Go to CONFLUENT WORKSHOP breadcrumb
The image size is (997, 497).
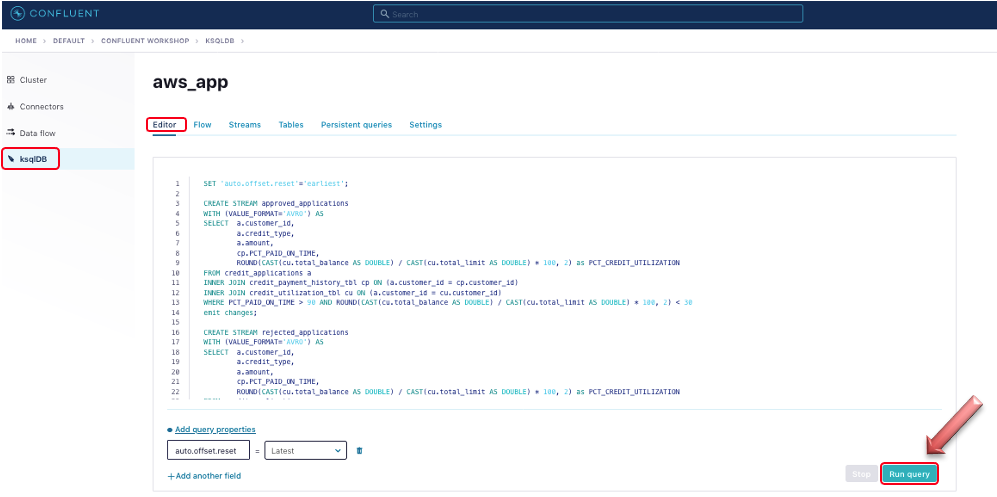(145, 41)
